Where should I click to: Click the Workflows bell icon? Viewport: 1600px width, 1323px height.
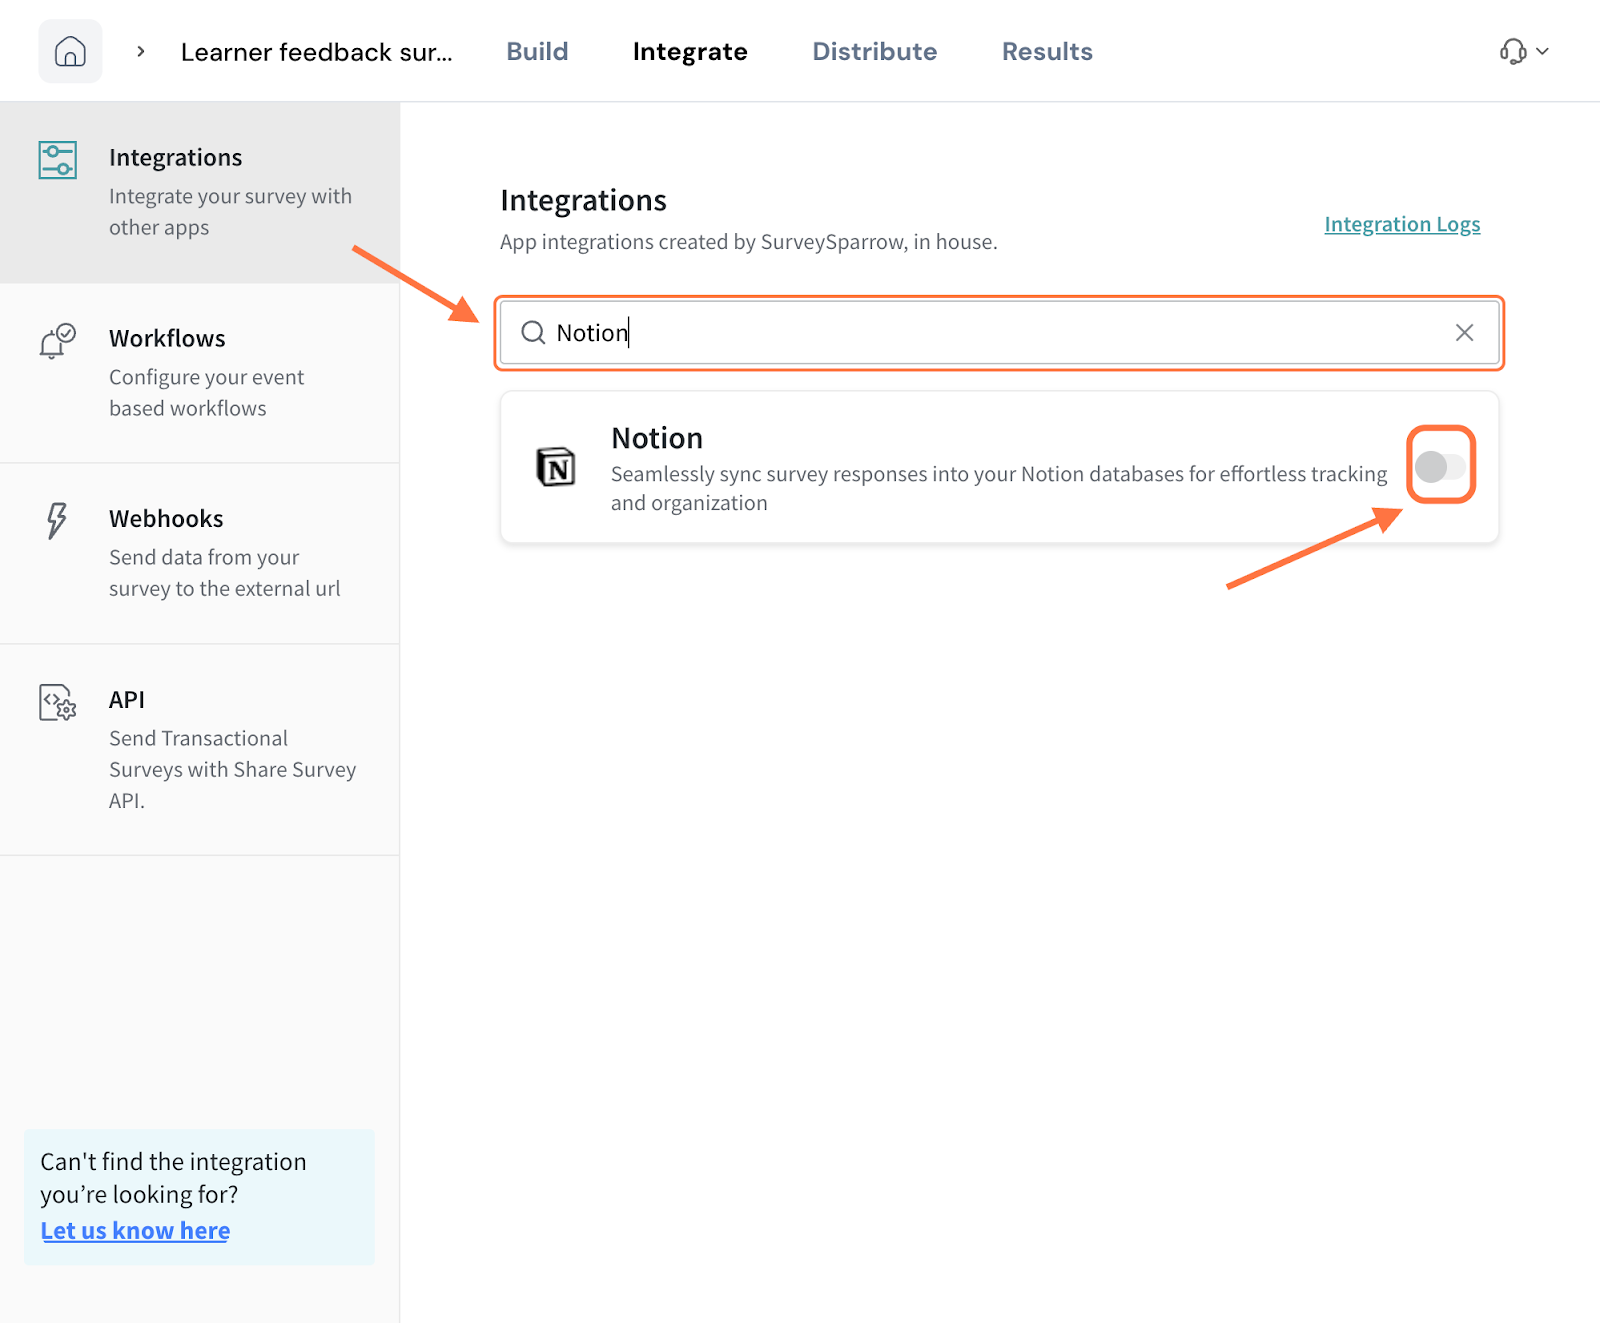tap(57, 341)
